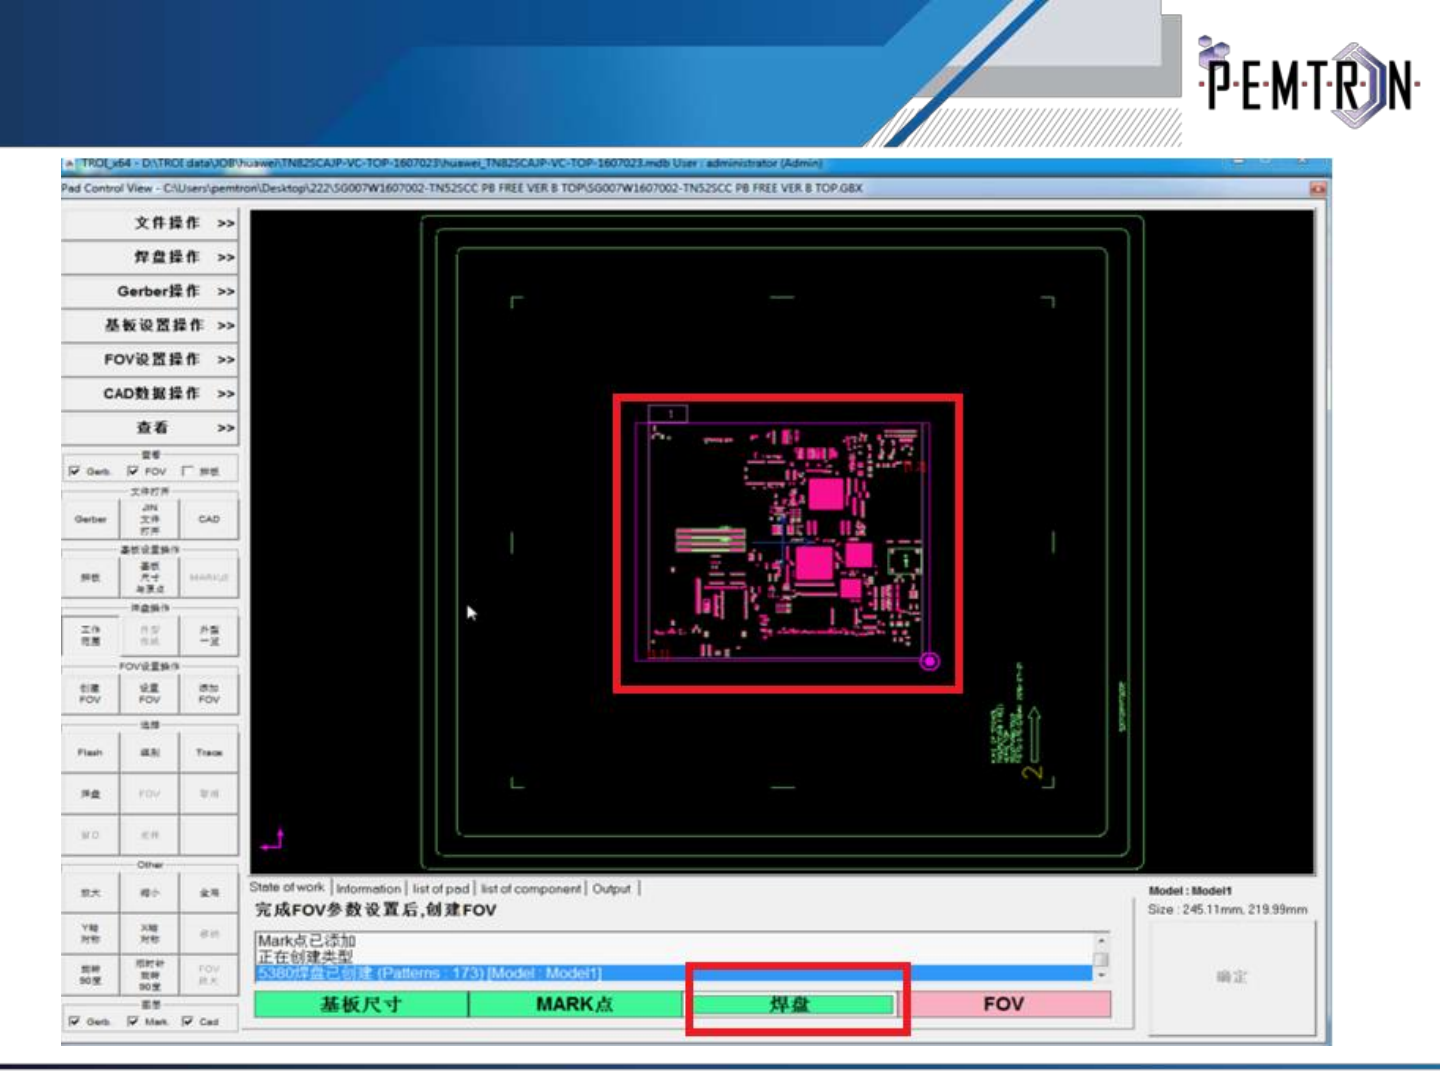Open the Information tab
This screenshot has height=1080, width=1440.
pyautogui.click(x=368, y=888)
